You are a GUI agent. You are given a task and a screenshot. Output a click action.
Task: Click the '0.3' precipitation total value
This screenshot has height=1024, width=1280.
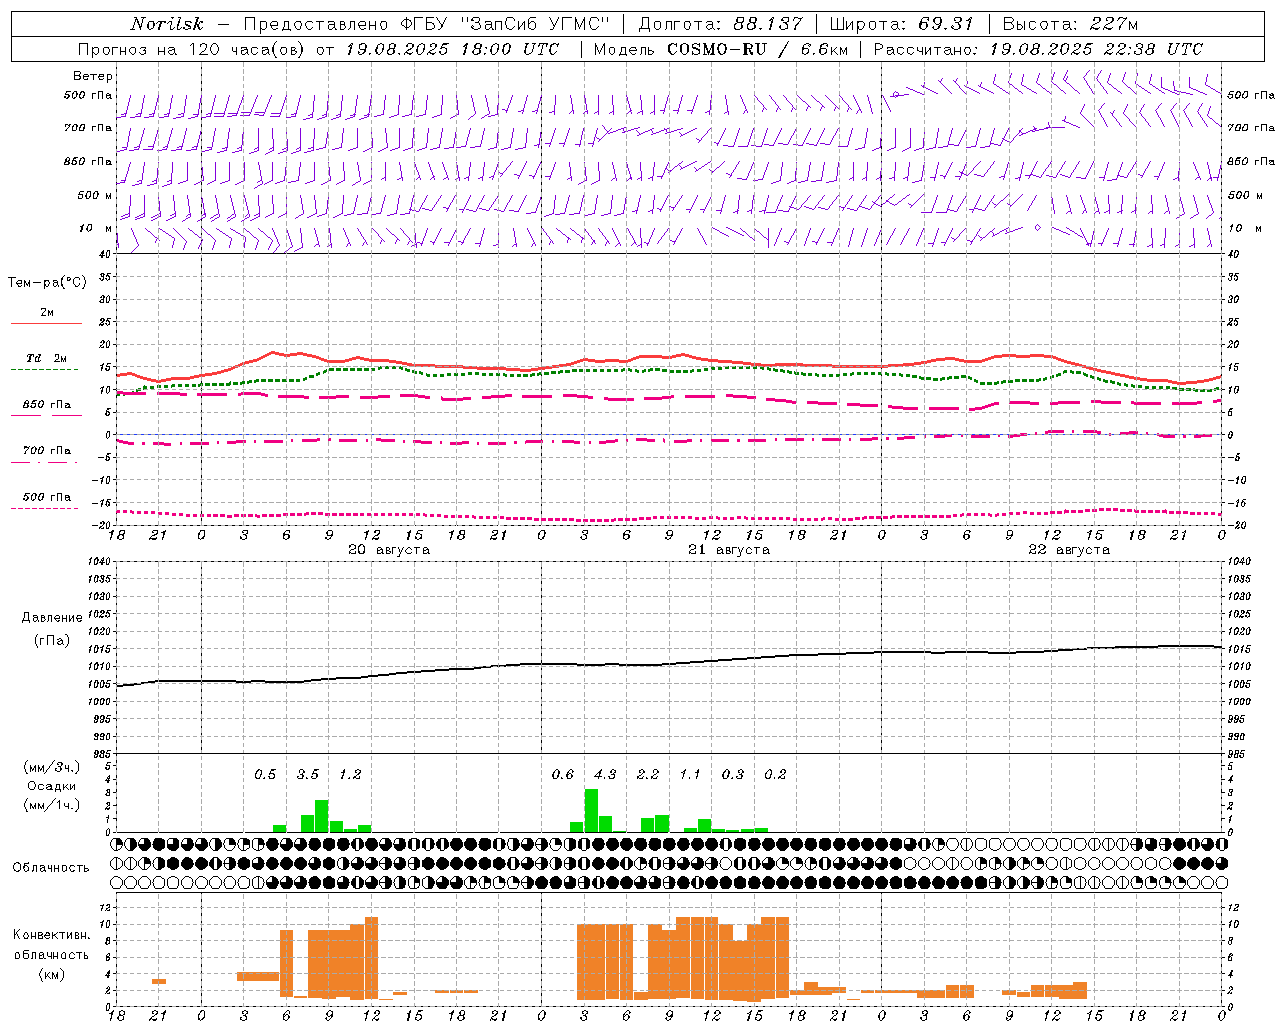point(733,775)
